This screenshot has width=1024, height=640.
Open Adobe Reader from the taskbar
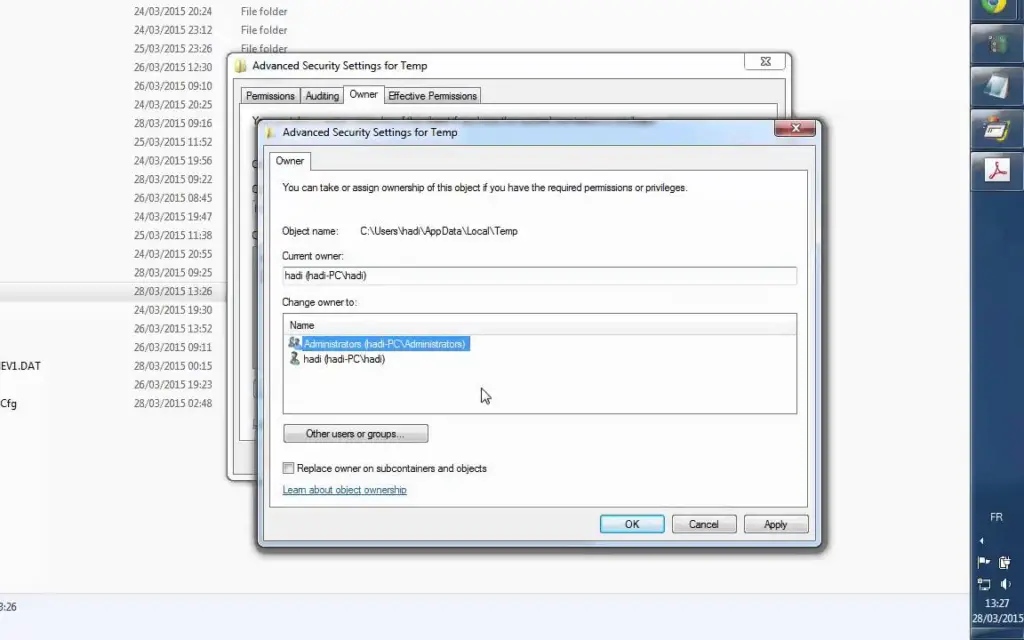tap(996, 170)
